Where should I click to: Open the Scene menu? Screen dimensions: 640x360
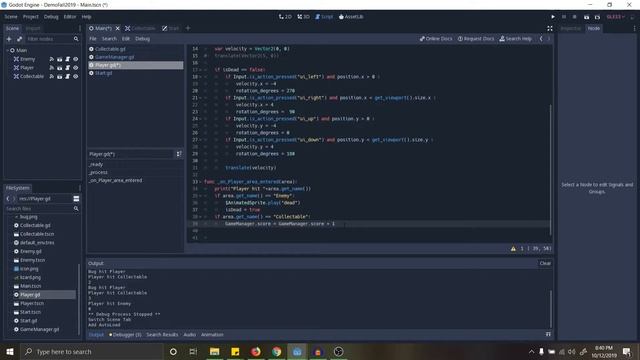point(11,17)
